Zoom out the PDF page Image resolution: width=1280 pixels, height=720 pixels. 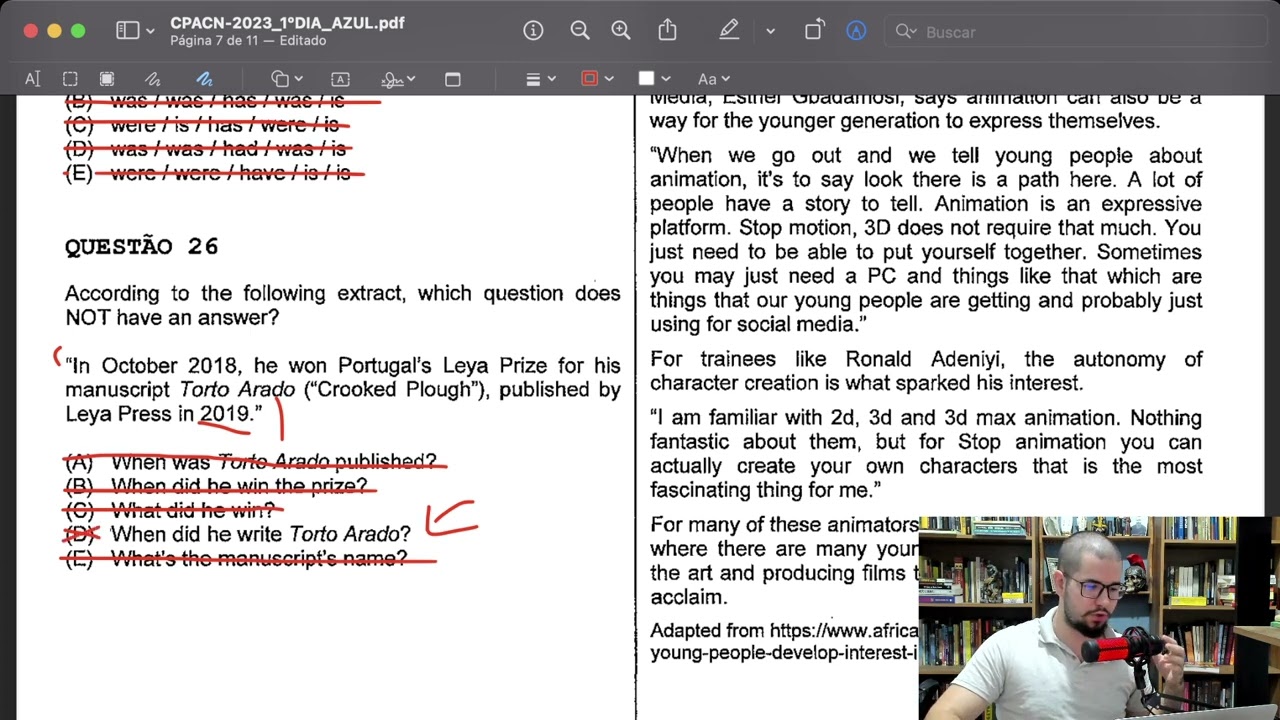580,31
